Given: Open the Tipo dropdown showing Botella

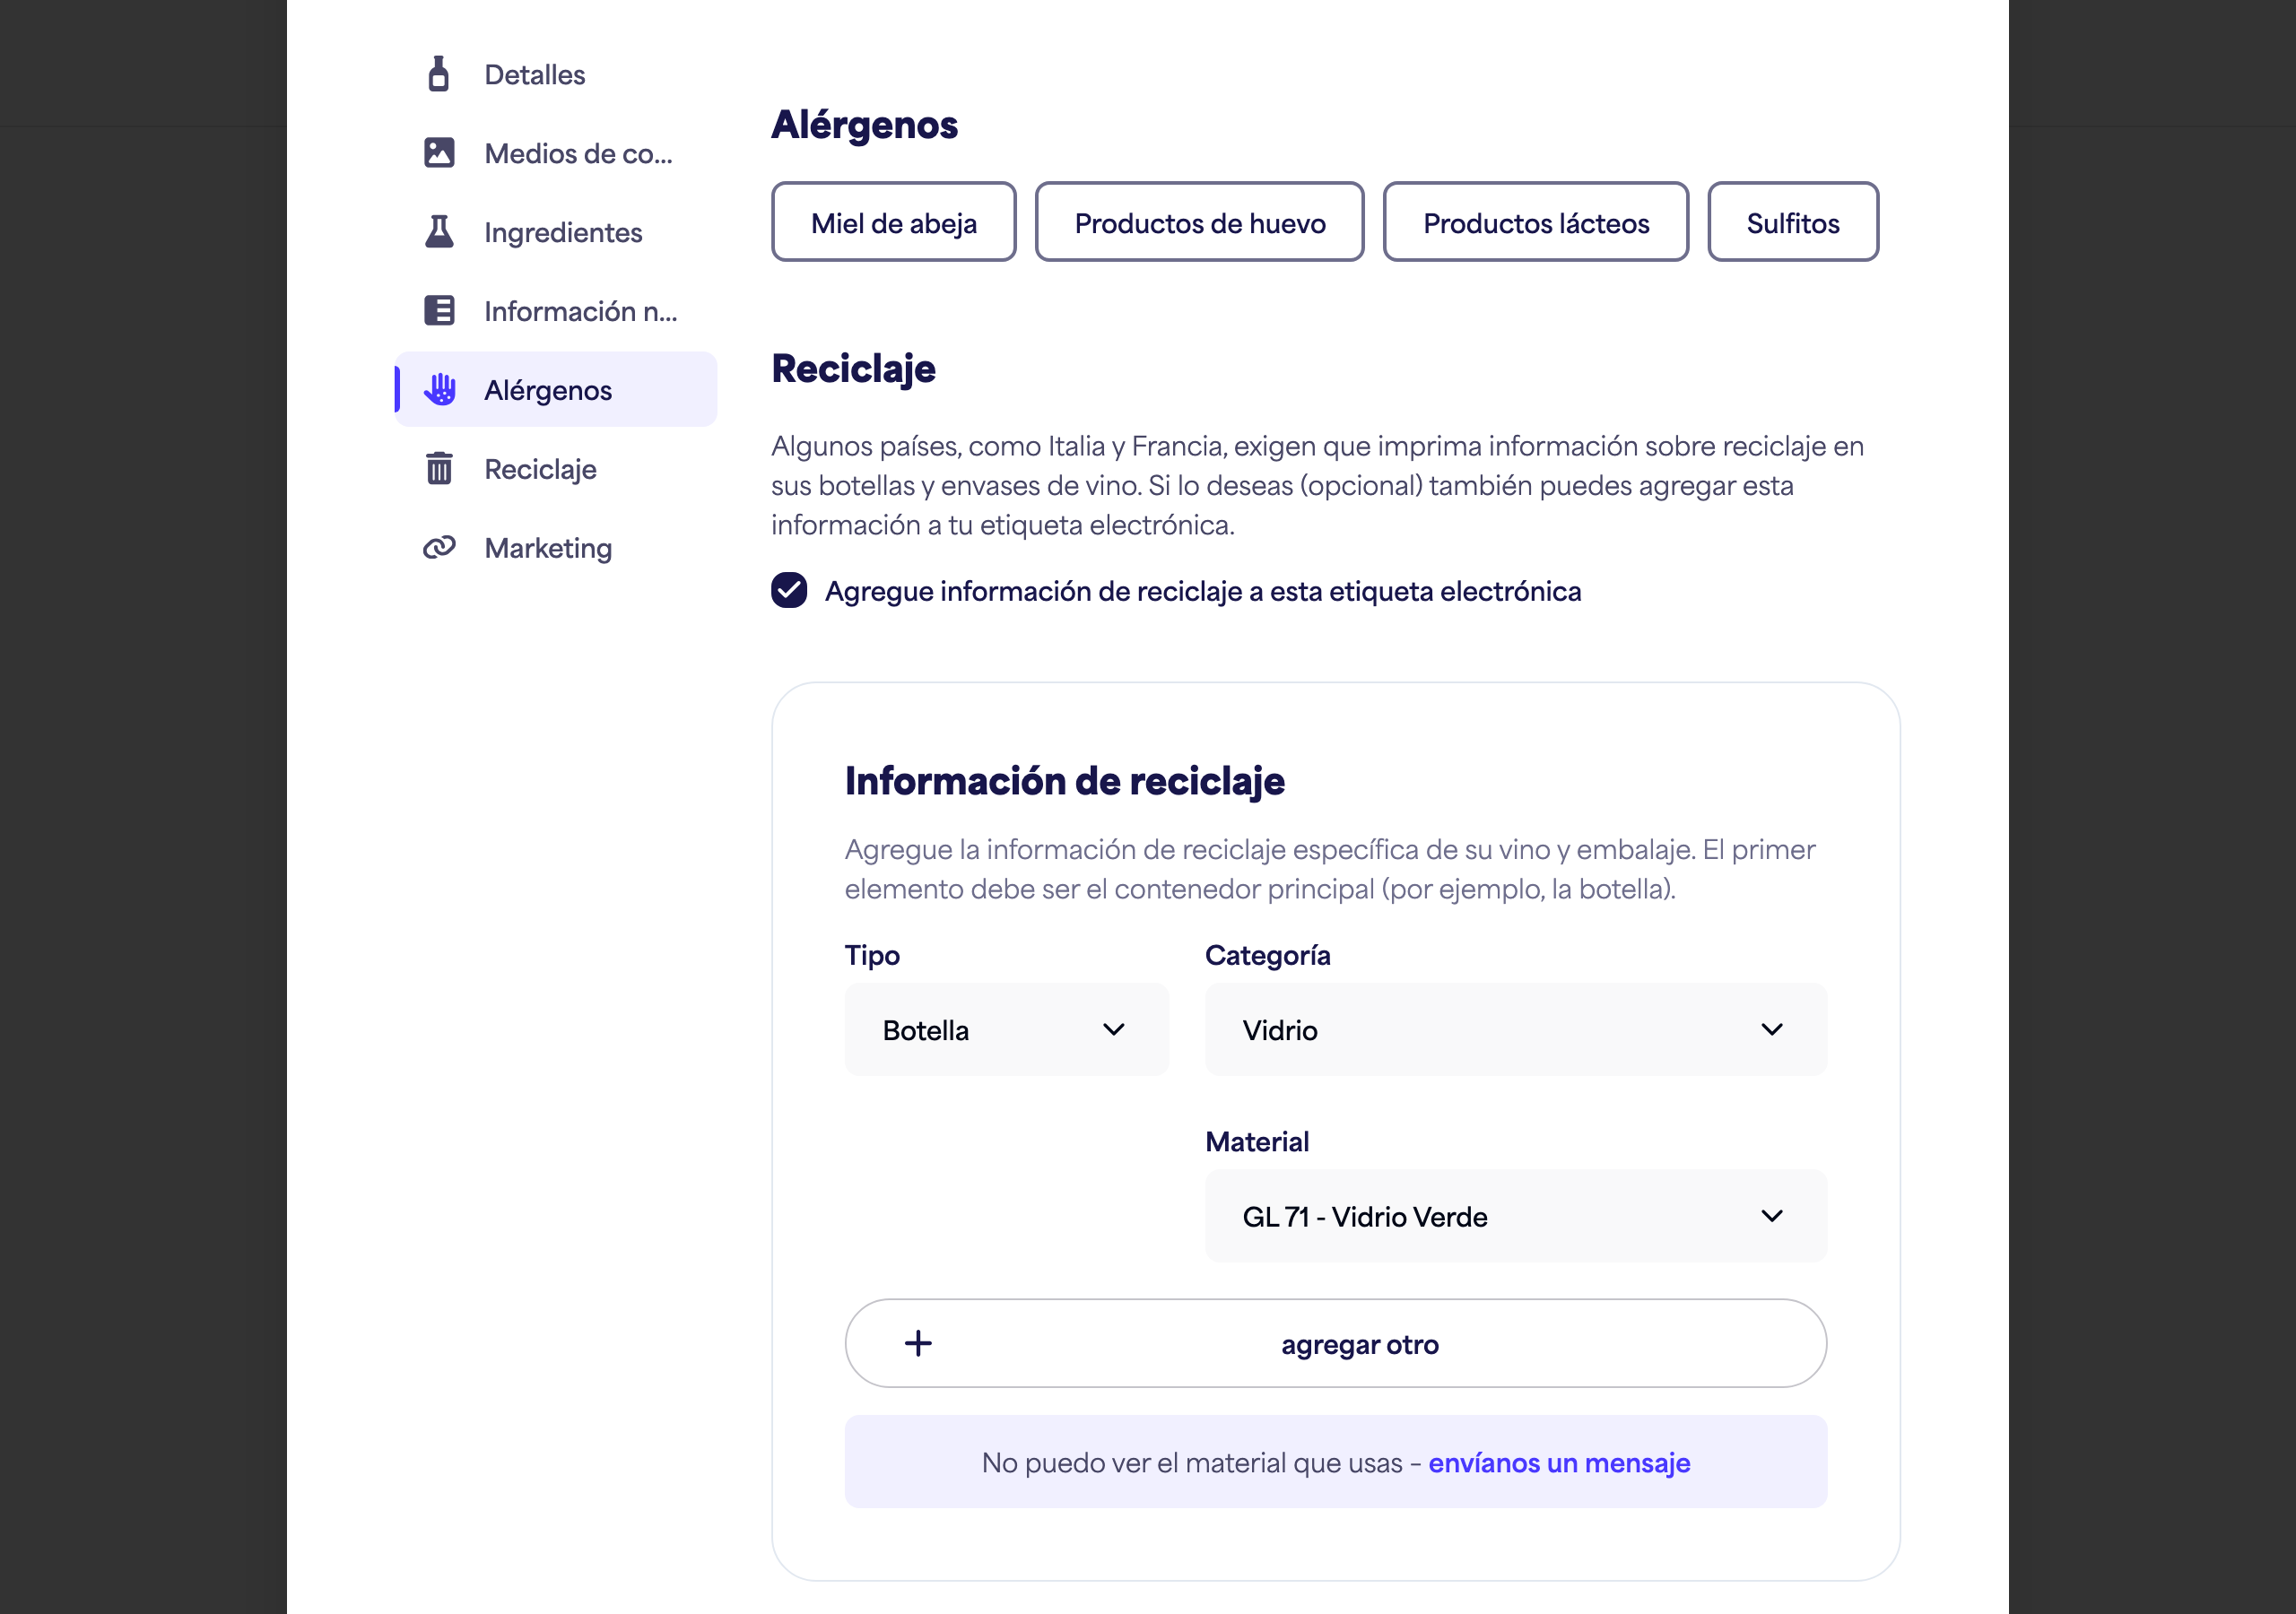Looking at the screenshot, I should coord(1007,1030).
